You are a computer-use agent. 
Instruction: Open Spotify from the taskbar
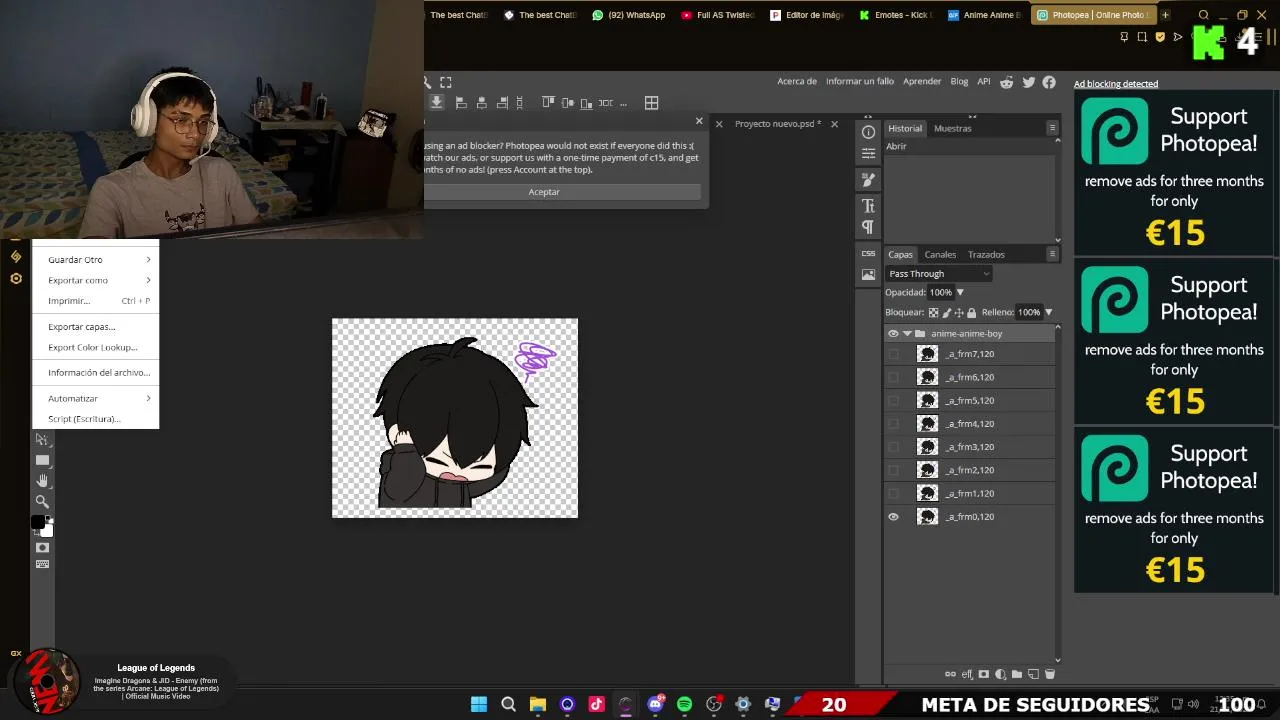coord(684,704)
